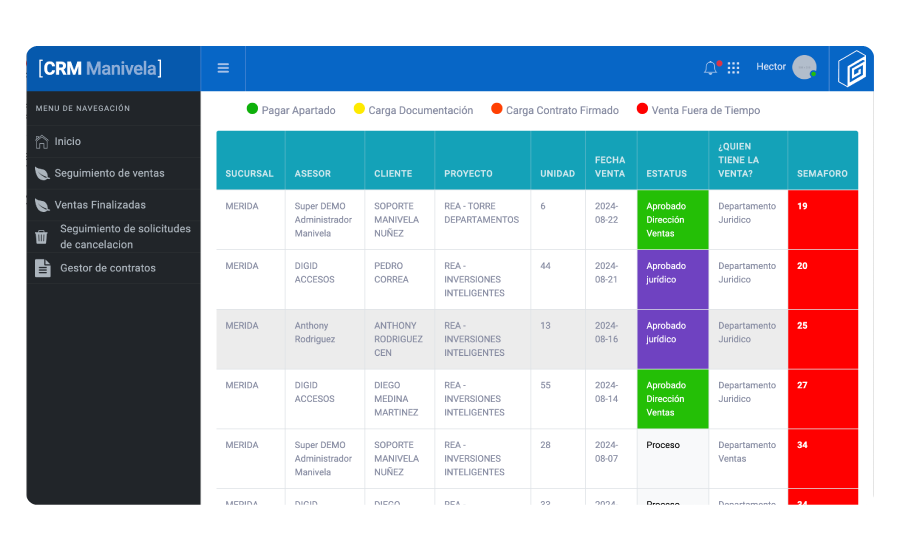This screenshot has width=900, height=550.
Task: Open the apps grid icon
Action: tap(733, 68)
